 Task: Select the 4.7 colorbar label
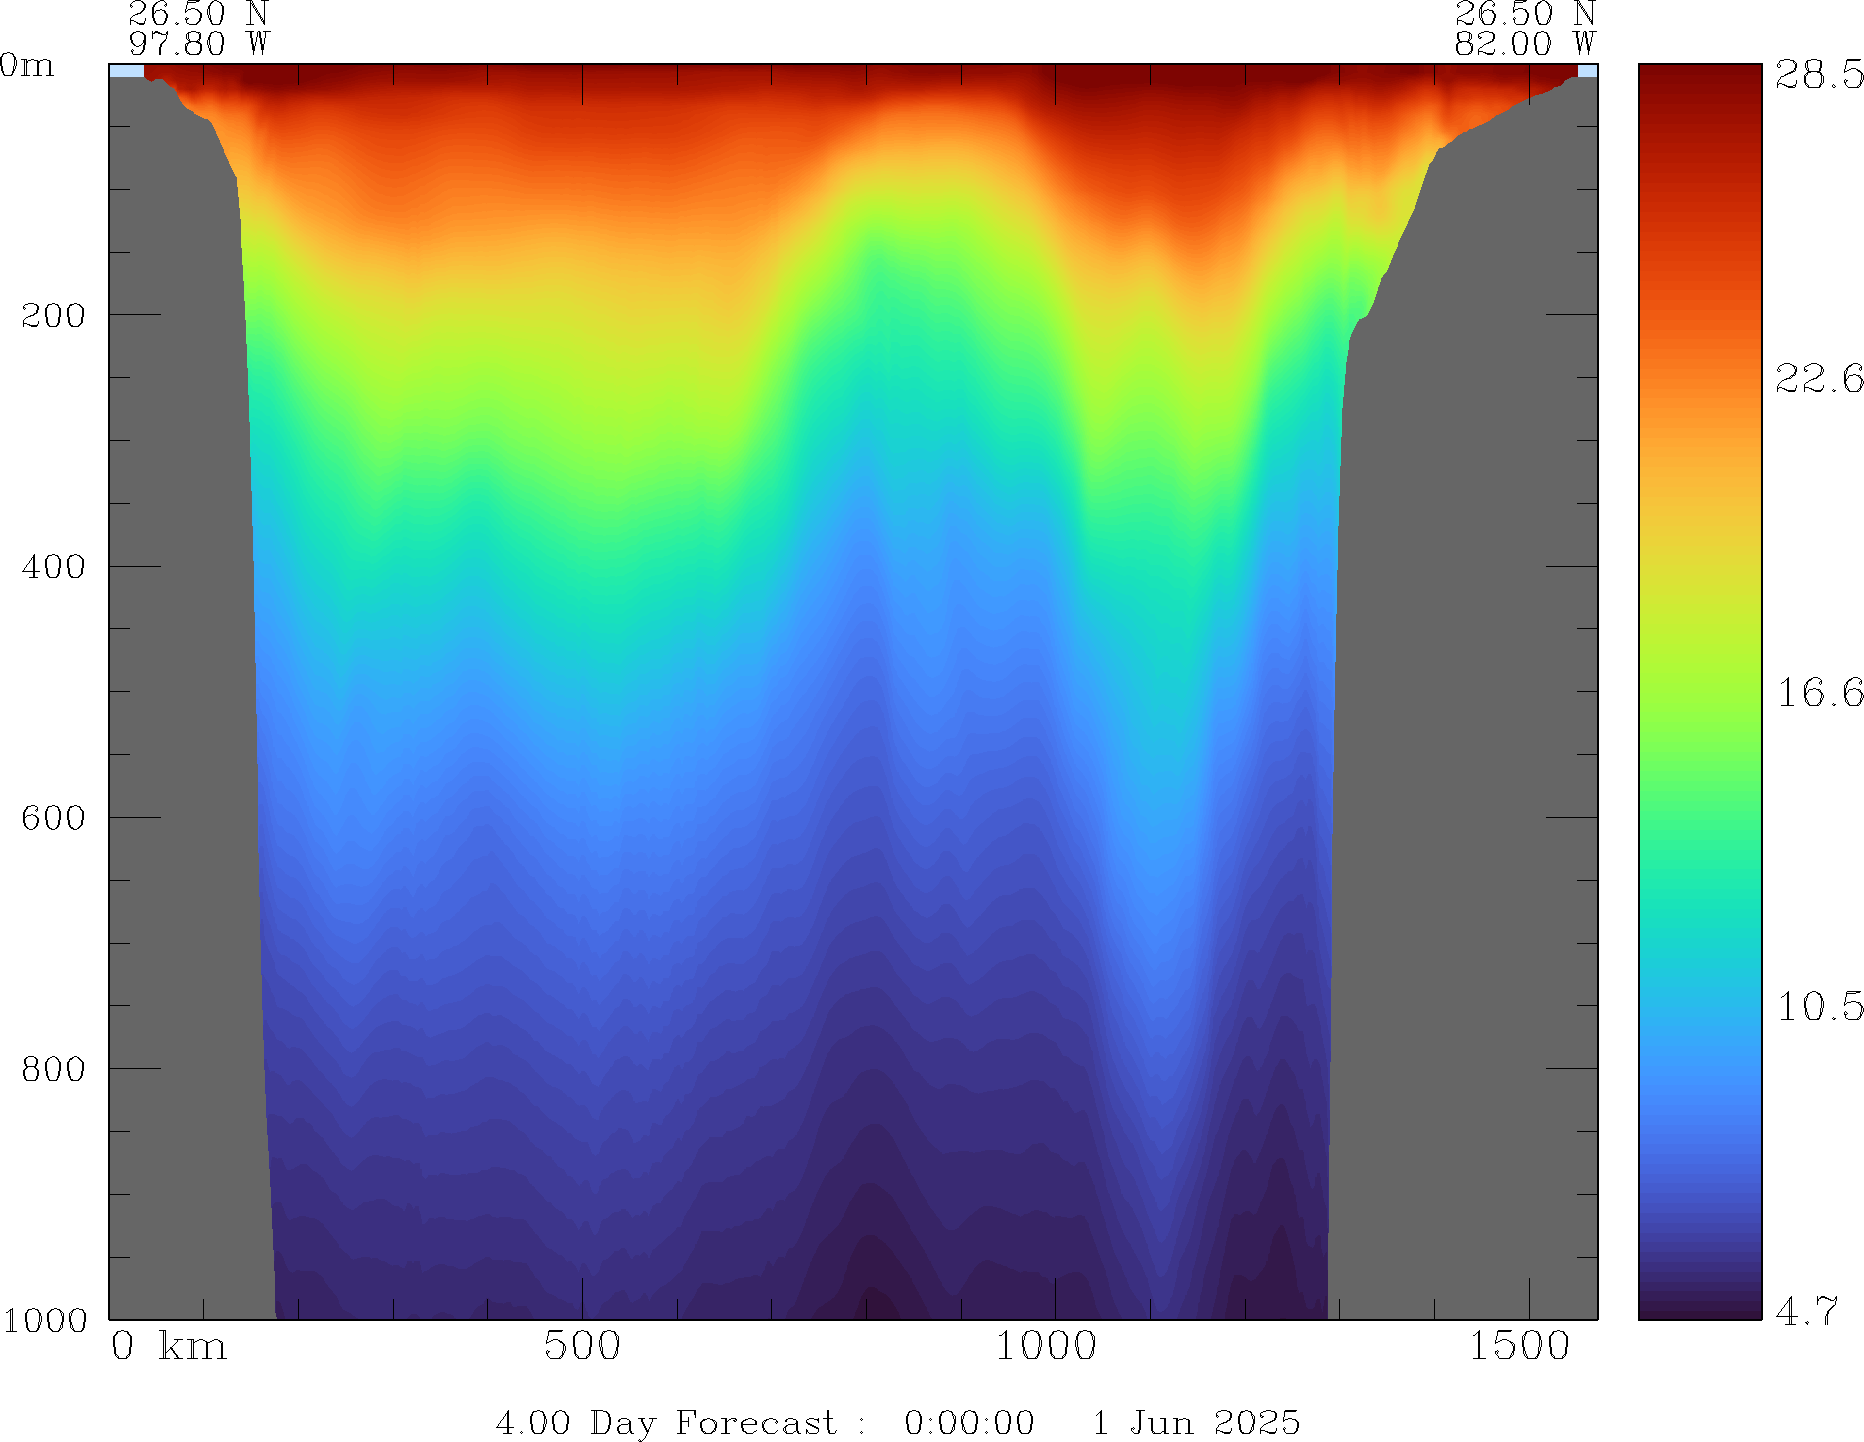coord(1807,1310)
